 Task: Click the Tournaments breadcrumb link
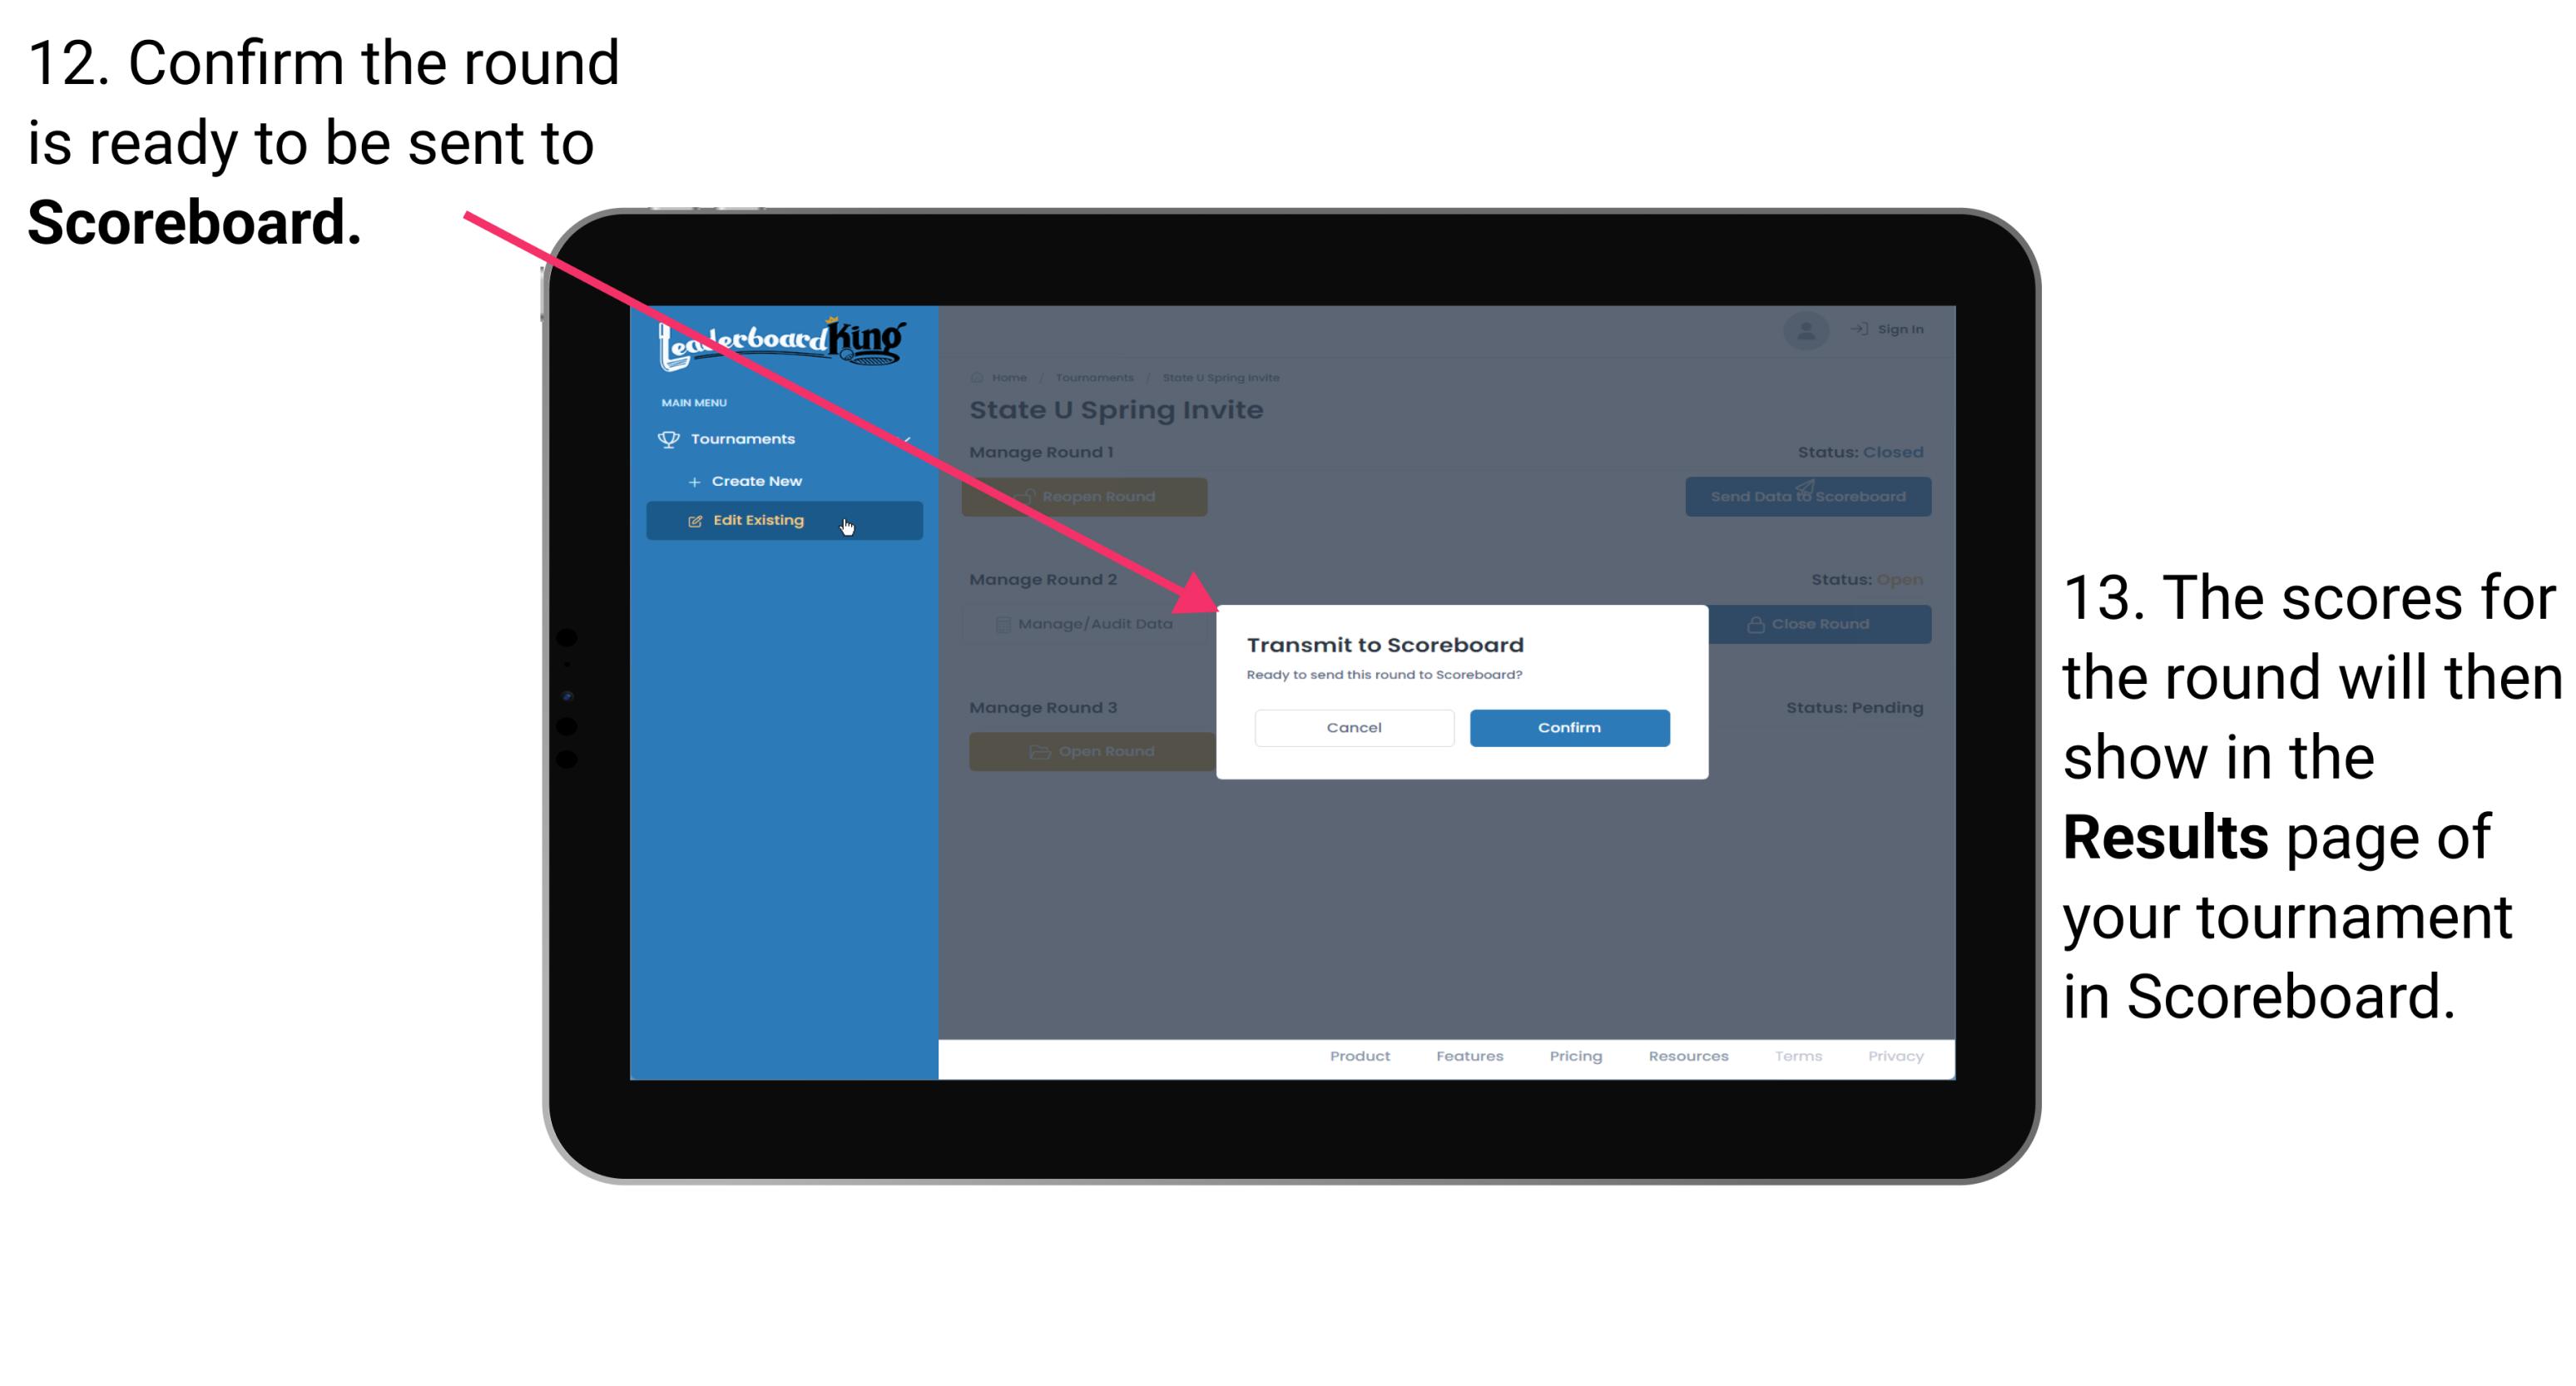click(1094, 377)
